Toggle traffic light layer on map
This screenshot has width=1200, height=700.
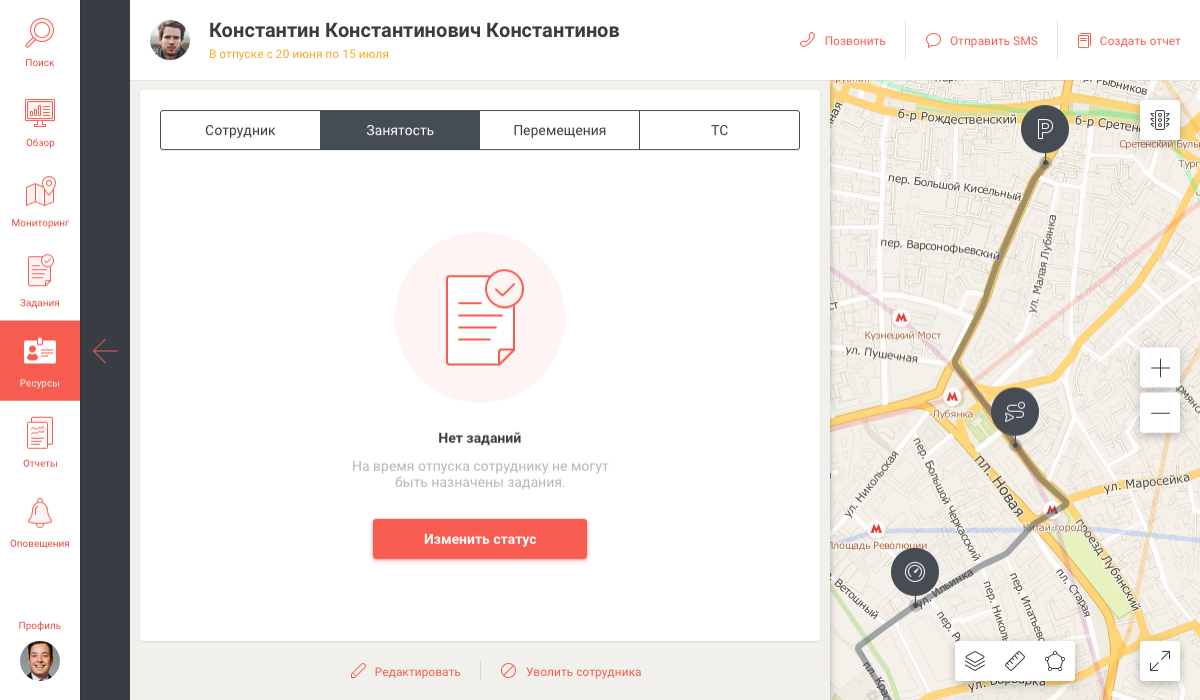click(1160, 120)
